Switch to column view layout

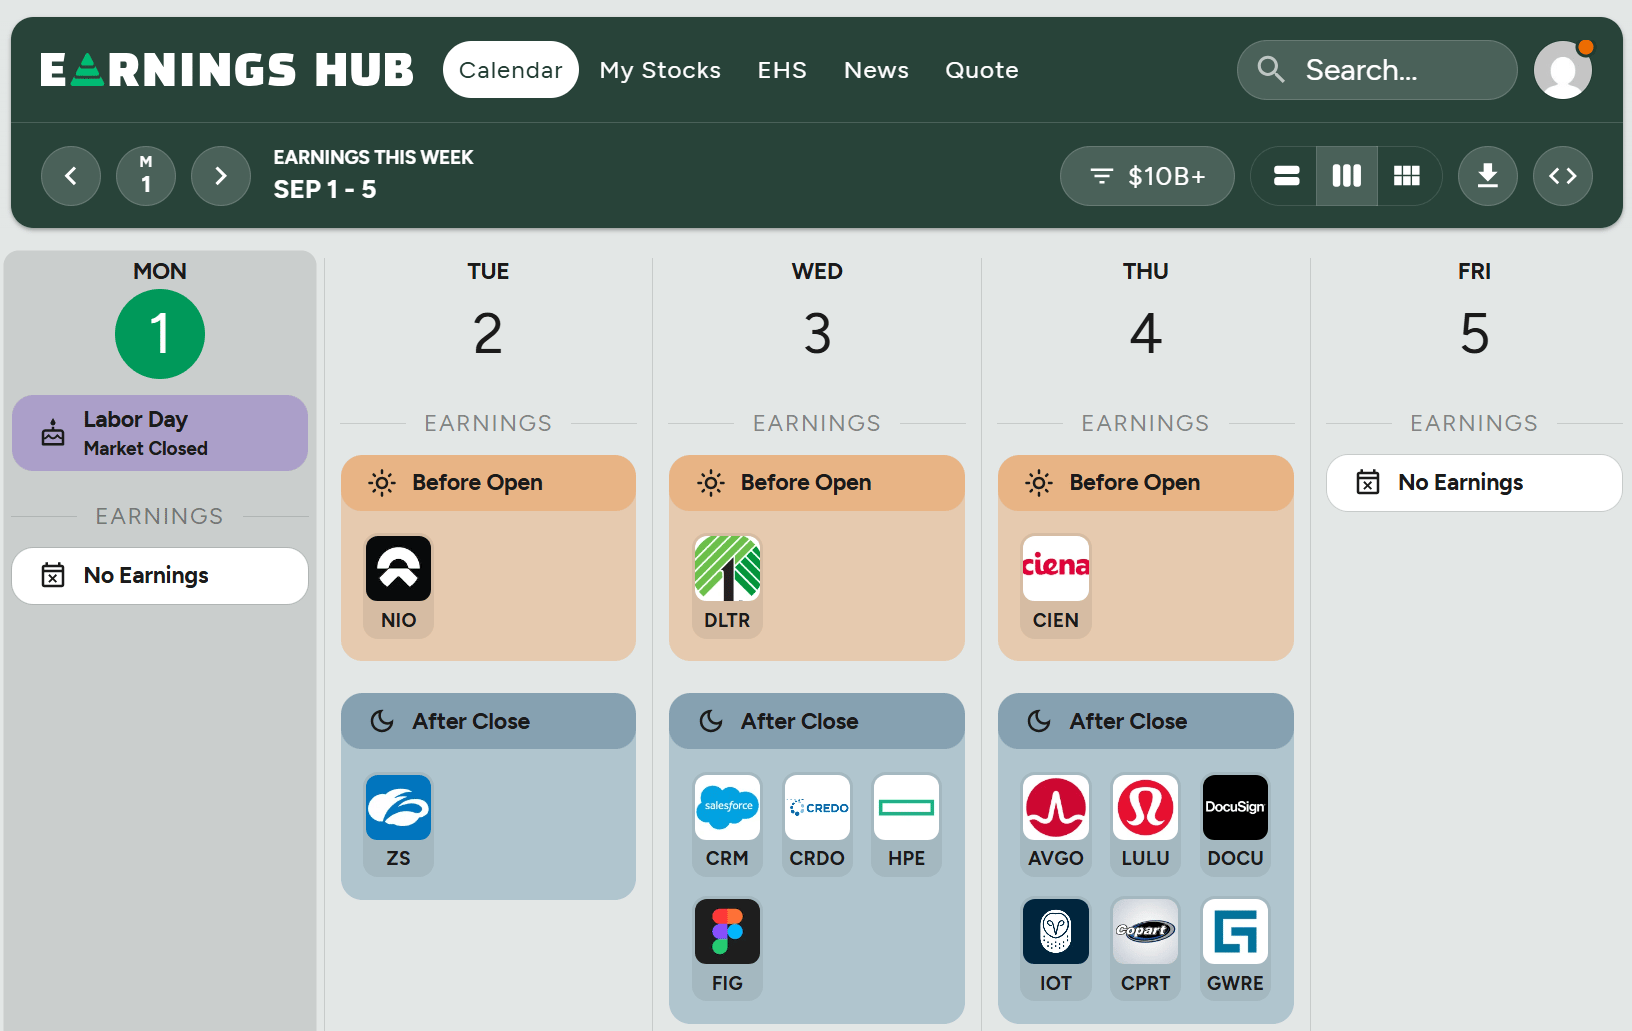tap(1347, 176)
